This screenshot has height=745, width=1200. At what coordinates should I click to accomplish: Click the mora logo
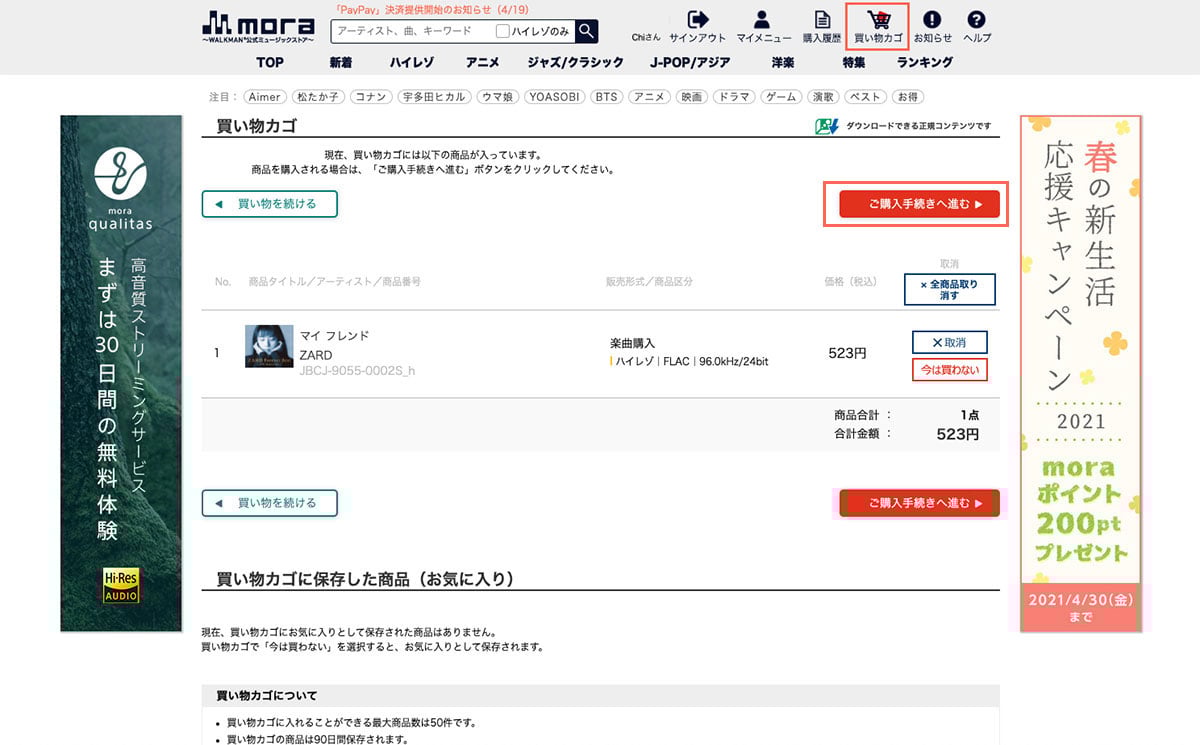click(259, 26)
